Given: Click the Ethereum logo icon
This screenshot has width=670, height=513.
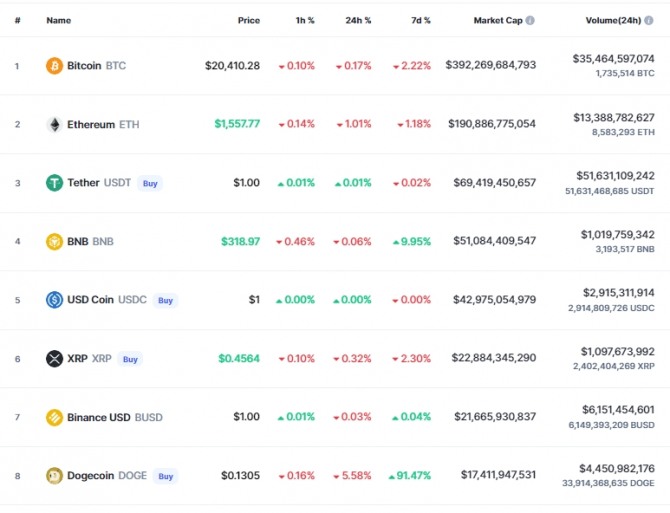Looking at the screenshot, I should coord(54,124).
